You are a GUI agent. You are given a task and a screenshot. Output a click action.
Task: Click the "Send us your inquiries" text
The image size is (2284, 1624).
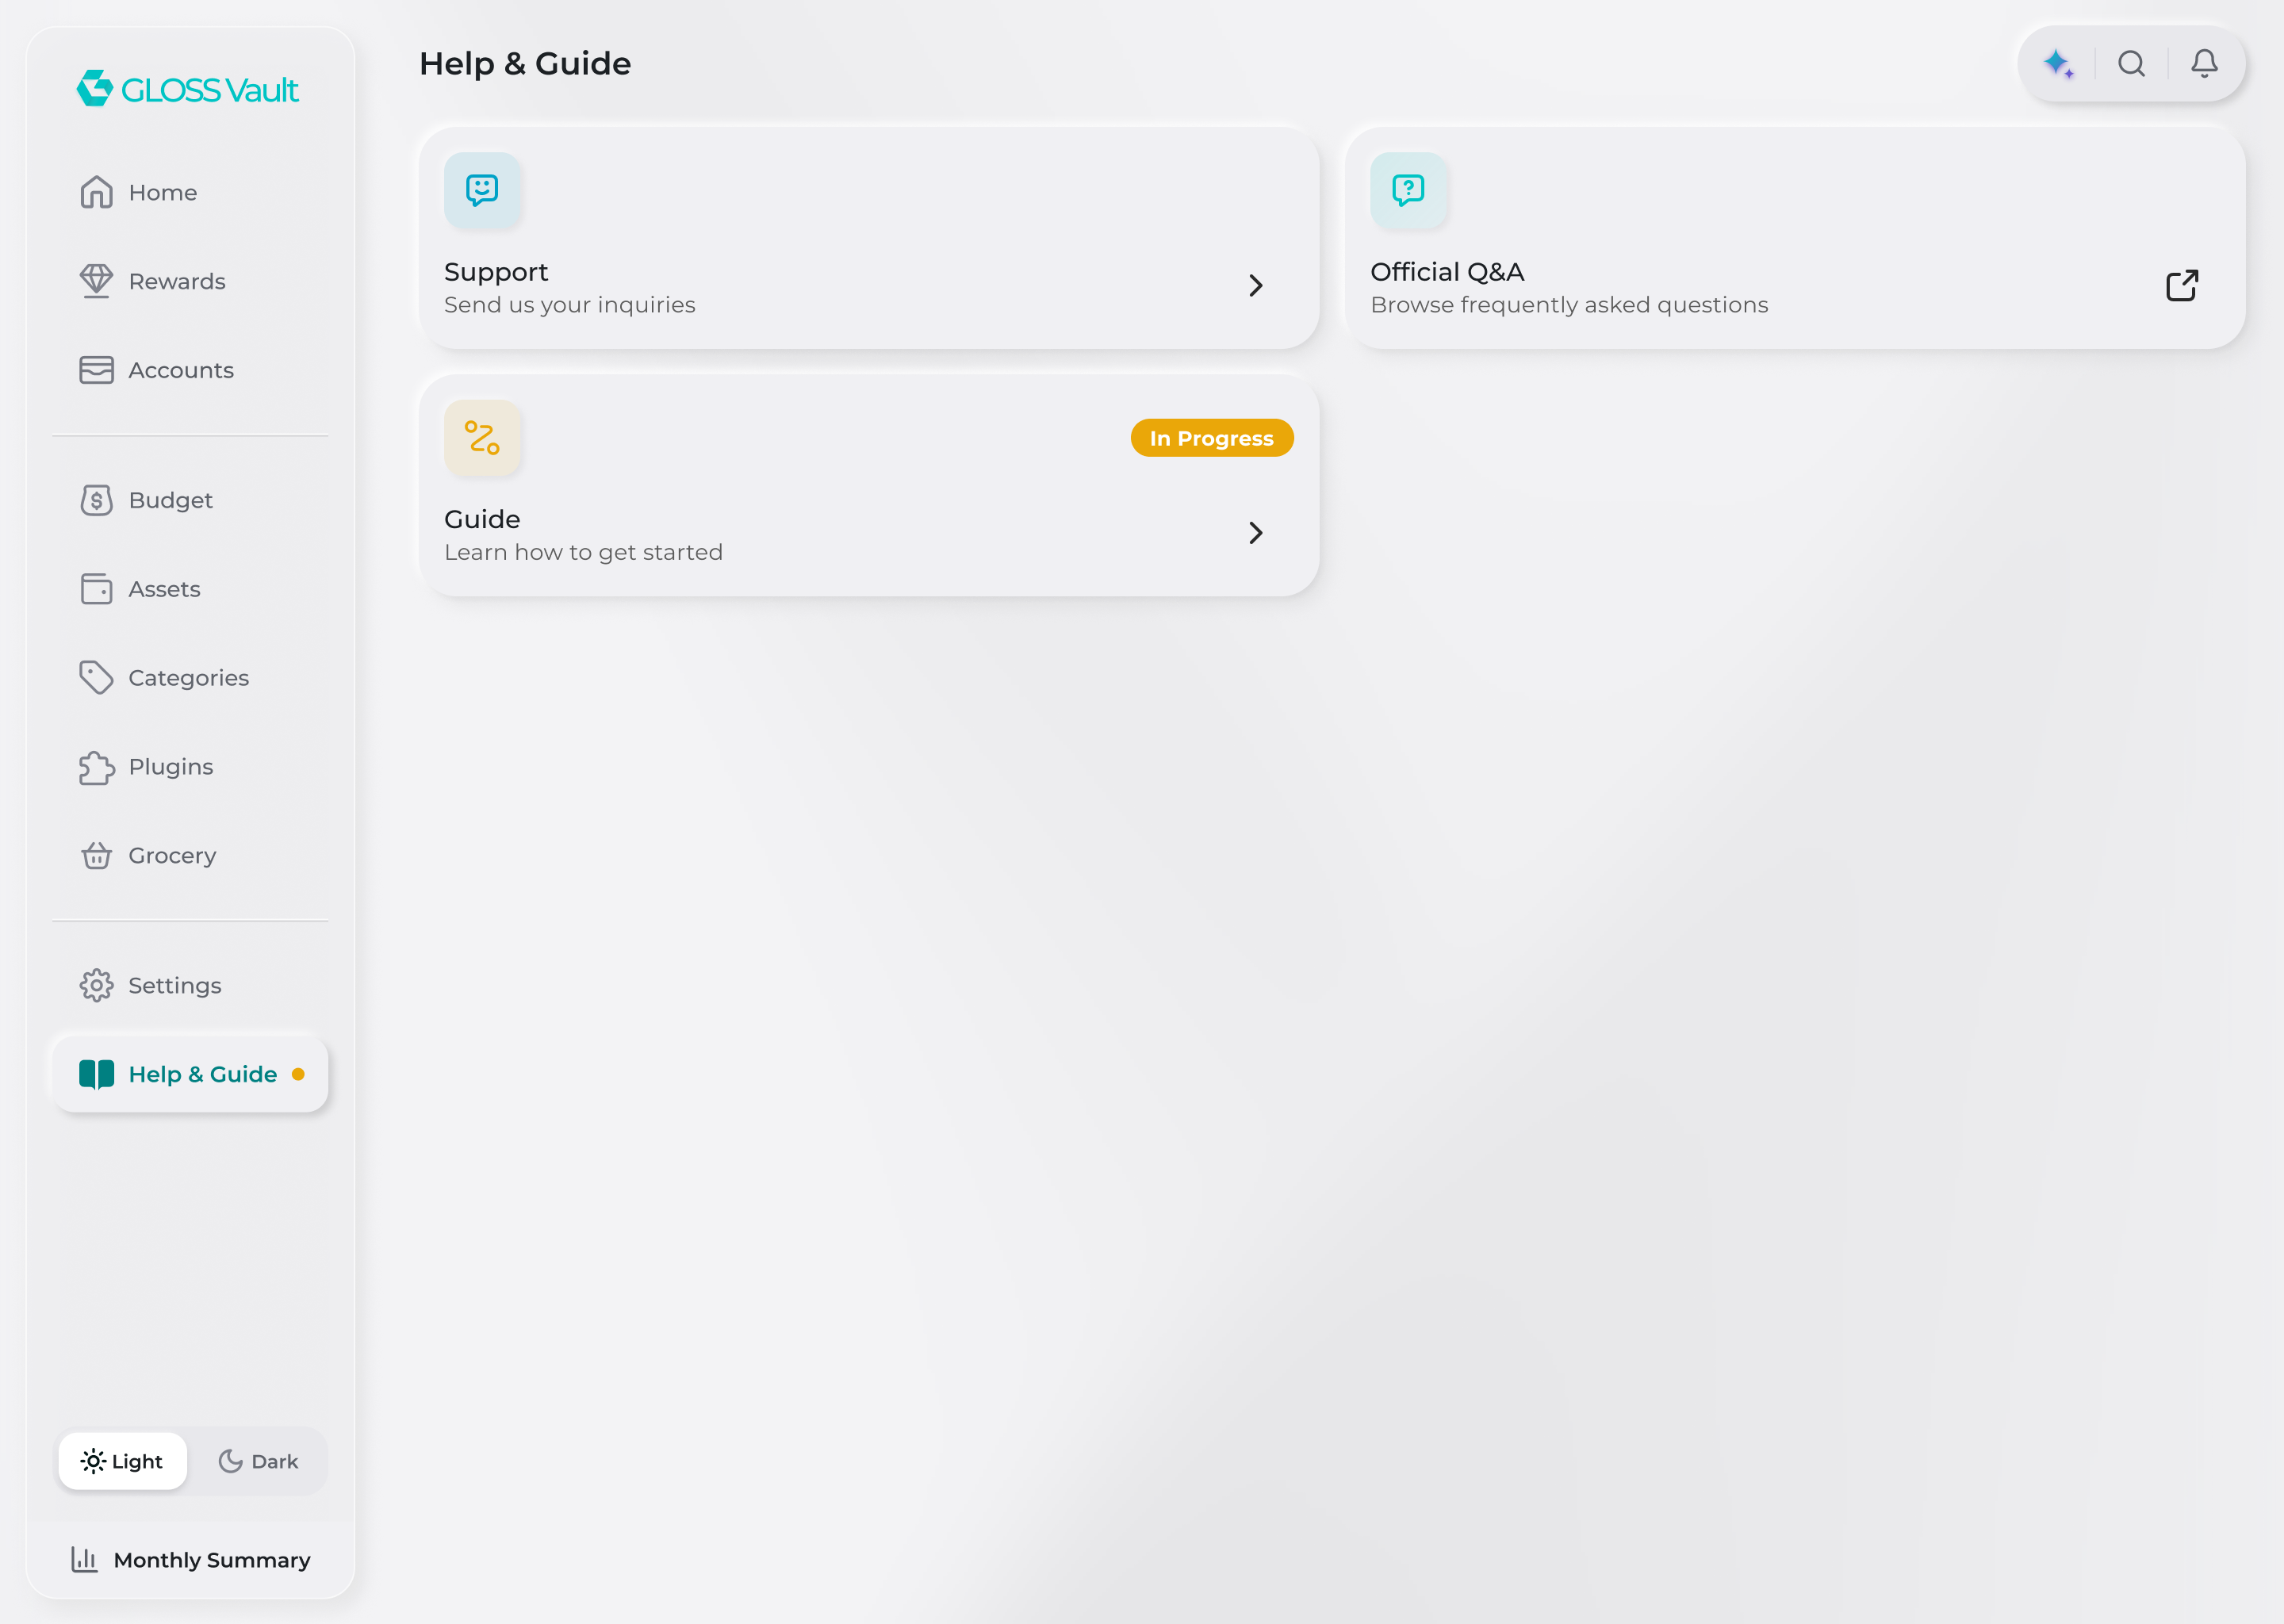pos(570,305)
